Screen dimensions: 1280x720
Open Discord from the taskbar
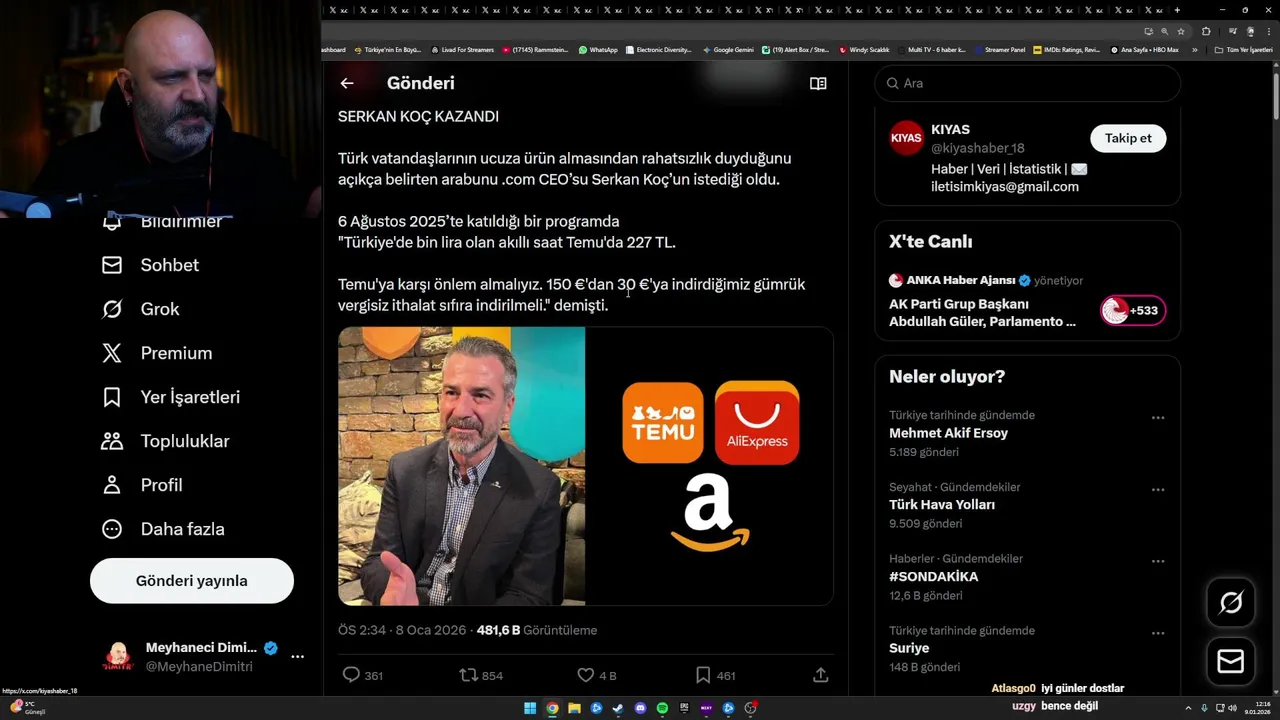click(x=640, y=708)
